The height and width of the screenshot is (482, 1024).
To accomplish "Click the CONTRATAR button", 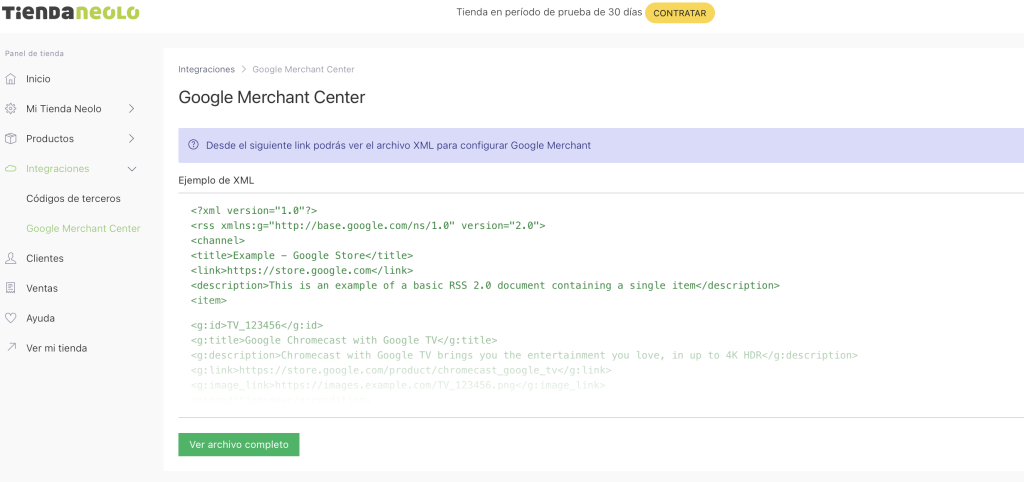I will pyautogui.click(x=680, y=13).
